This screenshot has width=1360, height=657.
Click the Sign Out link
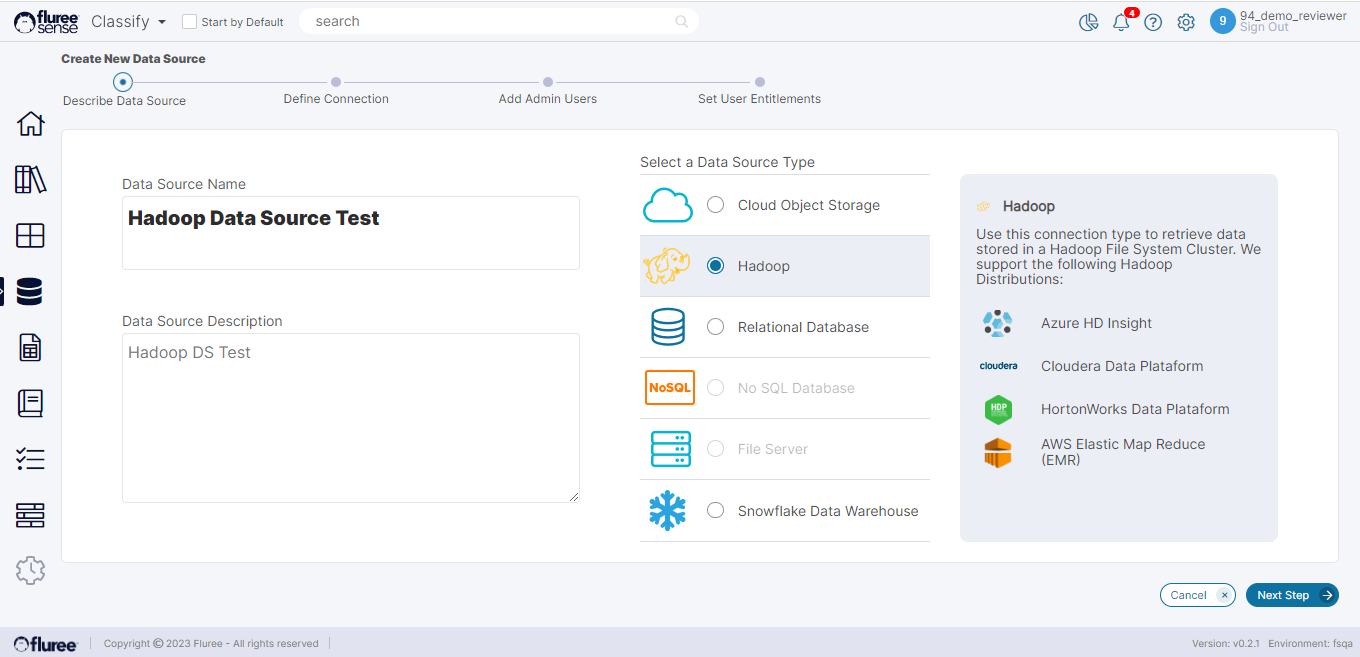(1264, 28)
